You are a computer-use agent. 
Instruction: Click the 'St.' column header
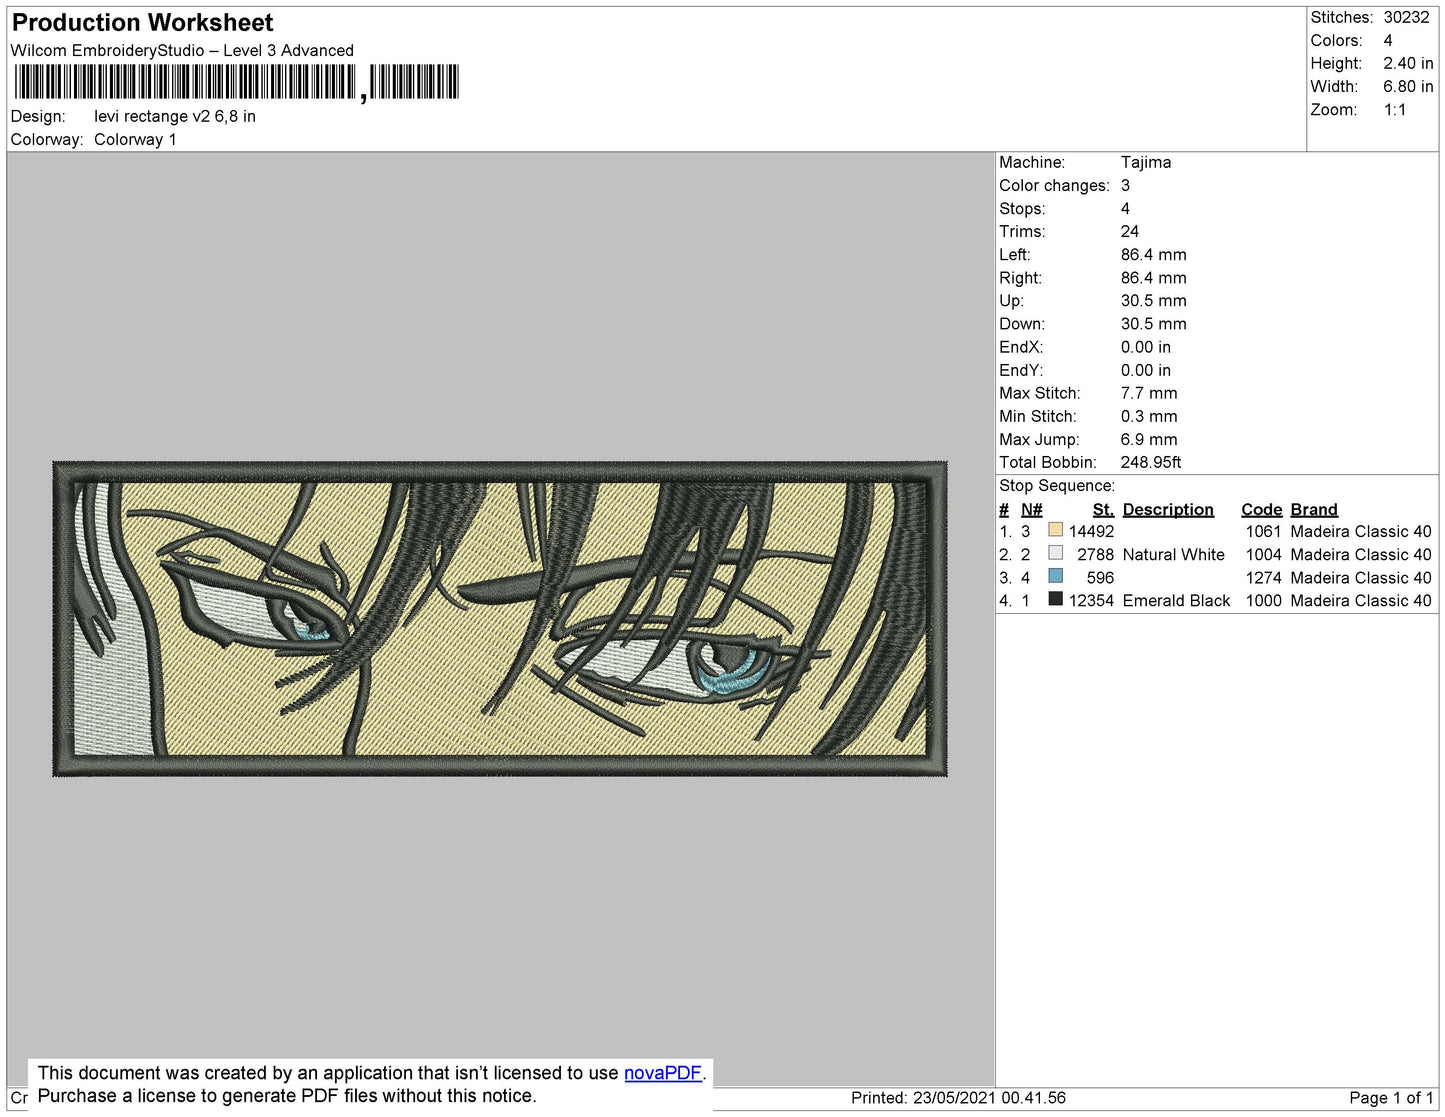click(1103, 510)
